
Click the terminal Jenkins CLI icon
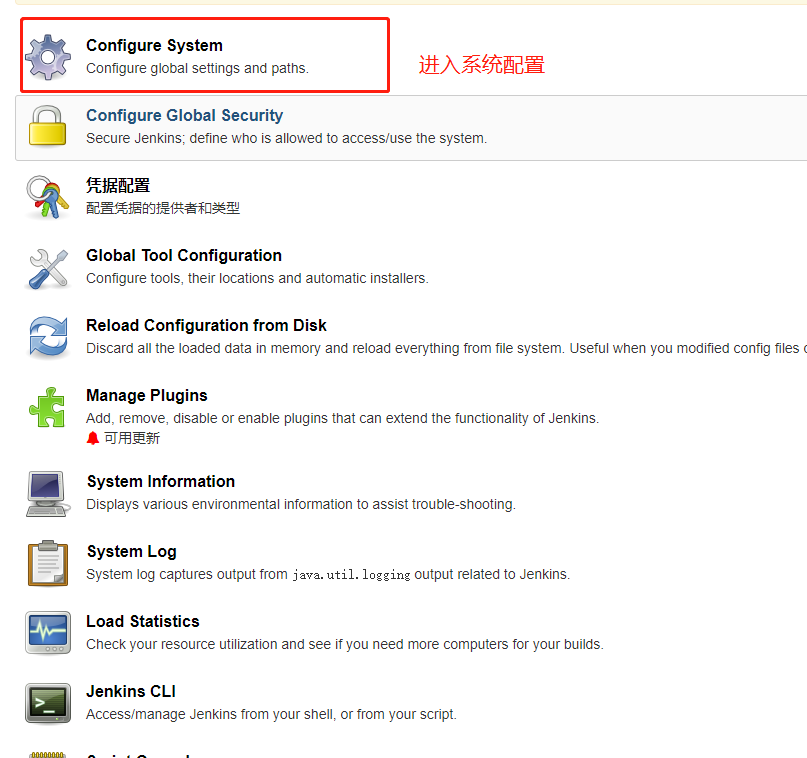(x=48, y=703)
